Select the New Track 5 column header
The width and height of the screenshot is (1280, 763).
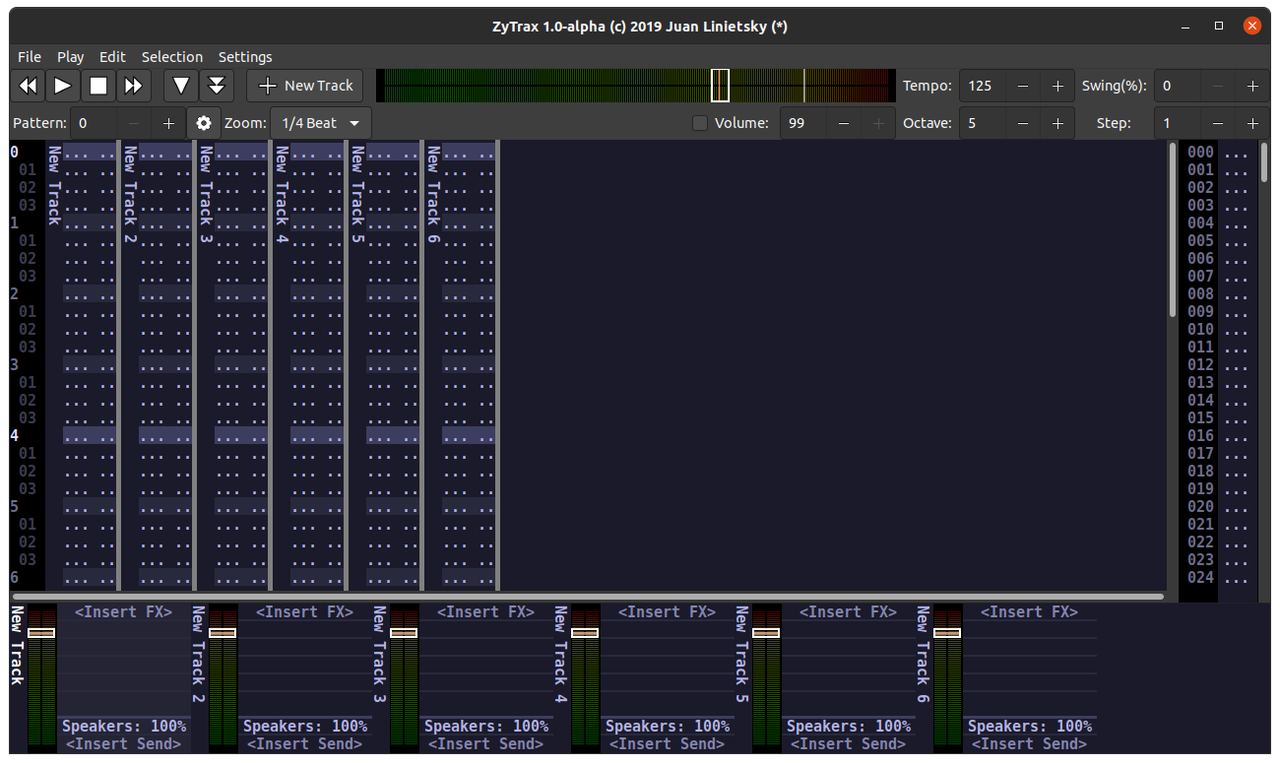tap(357, 195)
